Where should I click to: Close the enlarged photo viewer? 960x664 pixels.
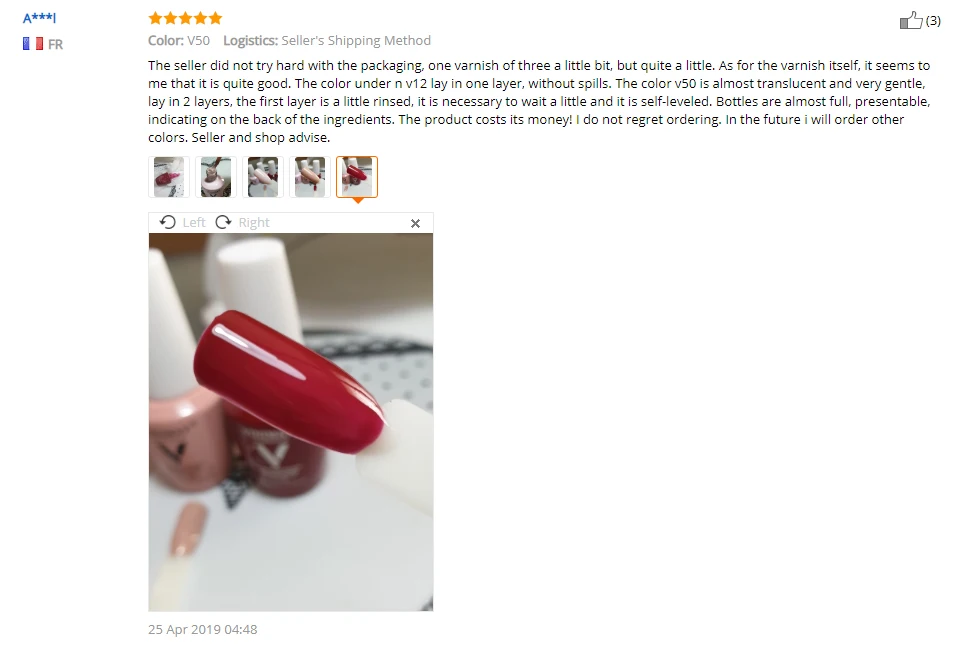pyautogui.click(x=415, y=223)
